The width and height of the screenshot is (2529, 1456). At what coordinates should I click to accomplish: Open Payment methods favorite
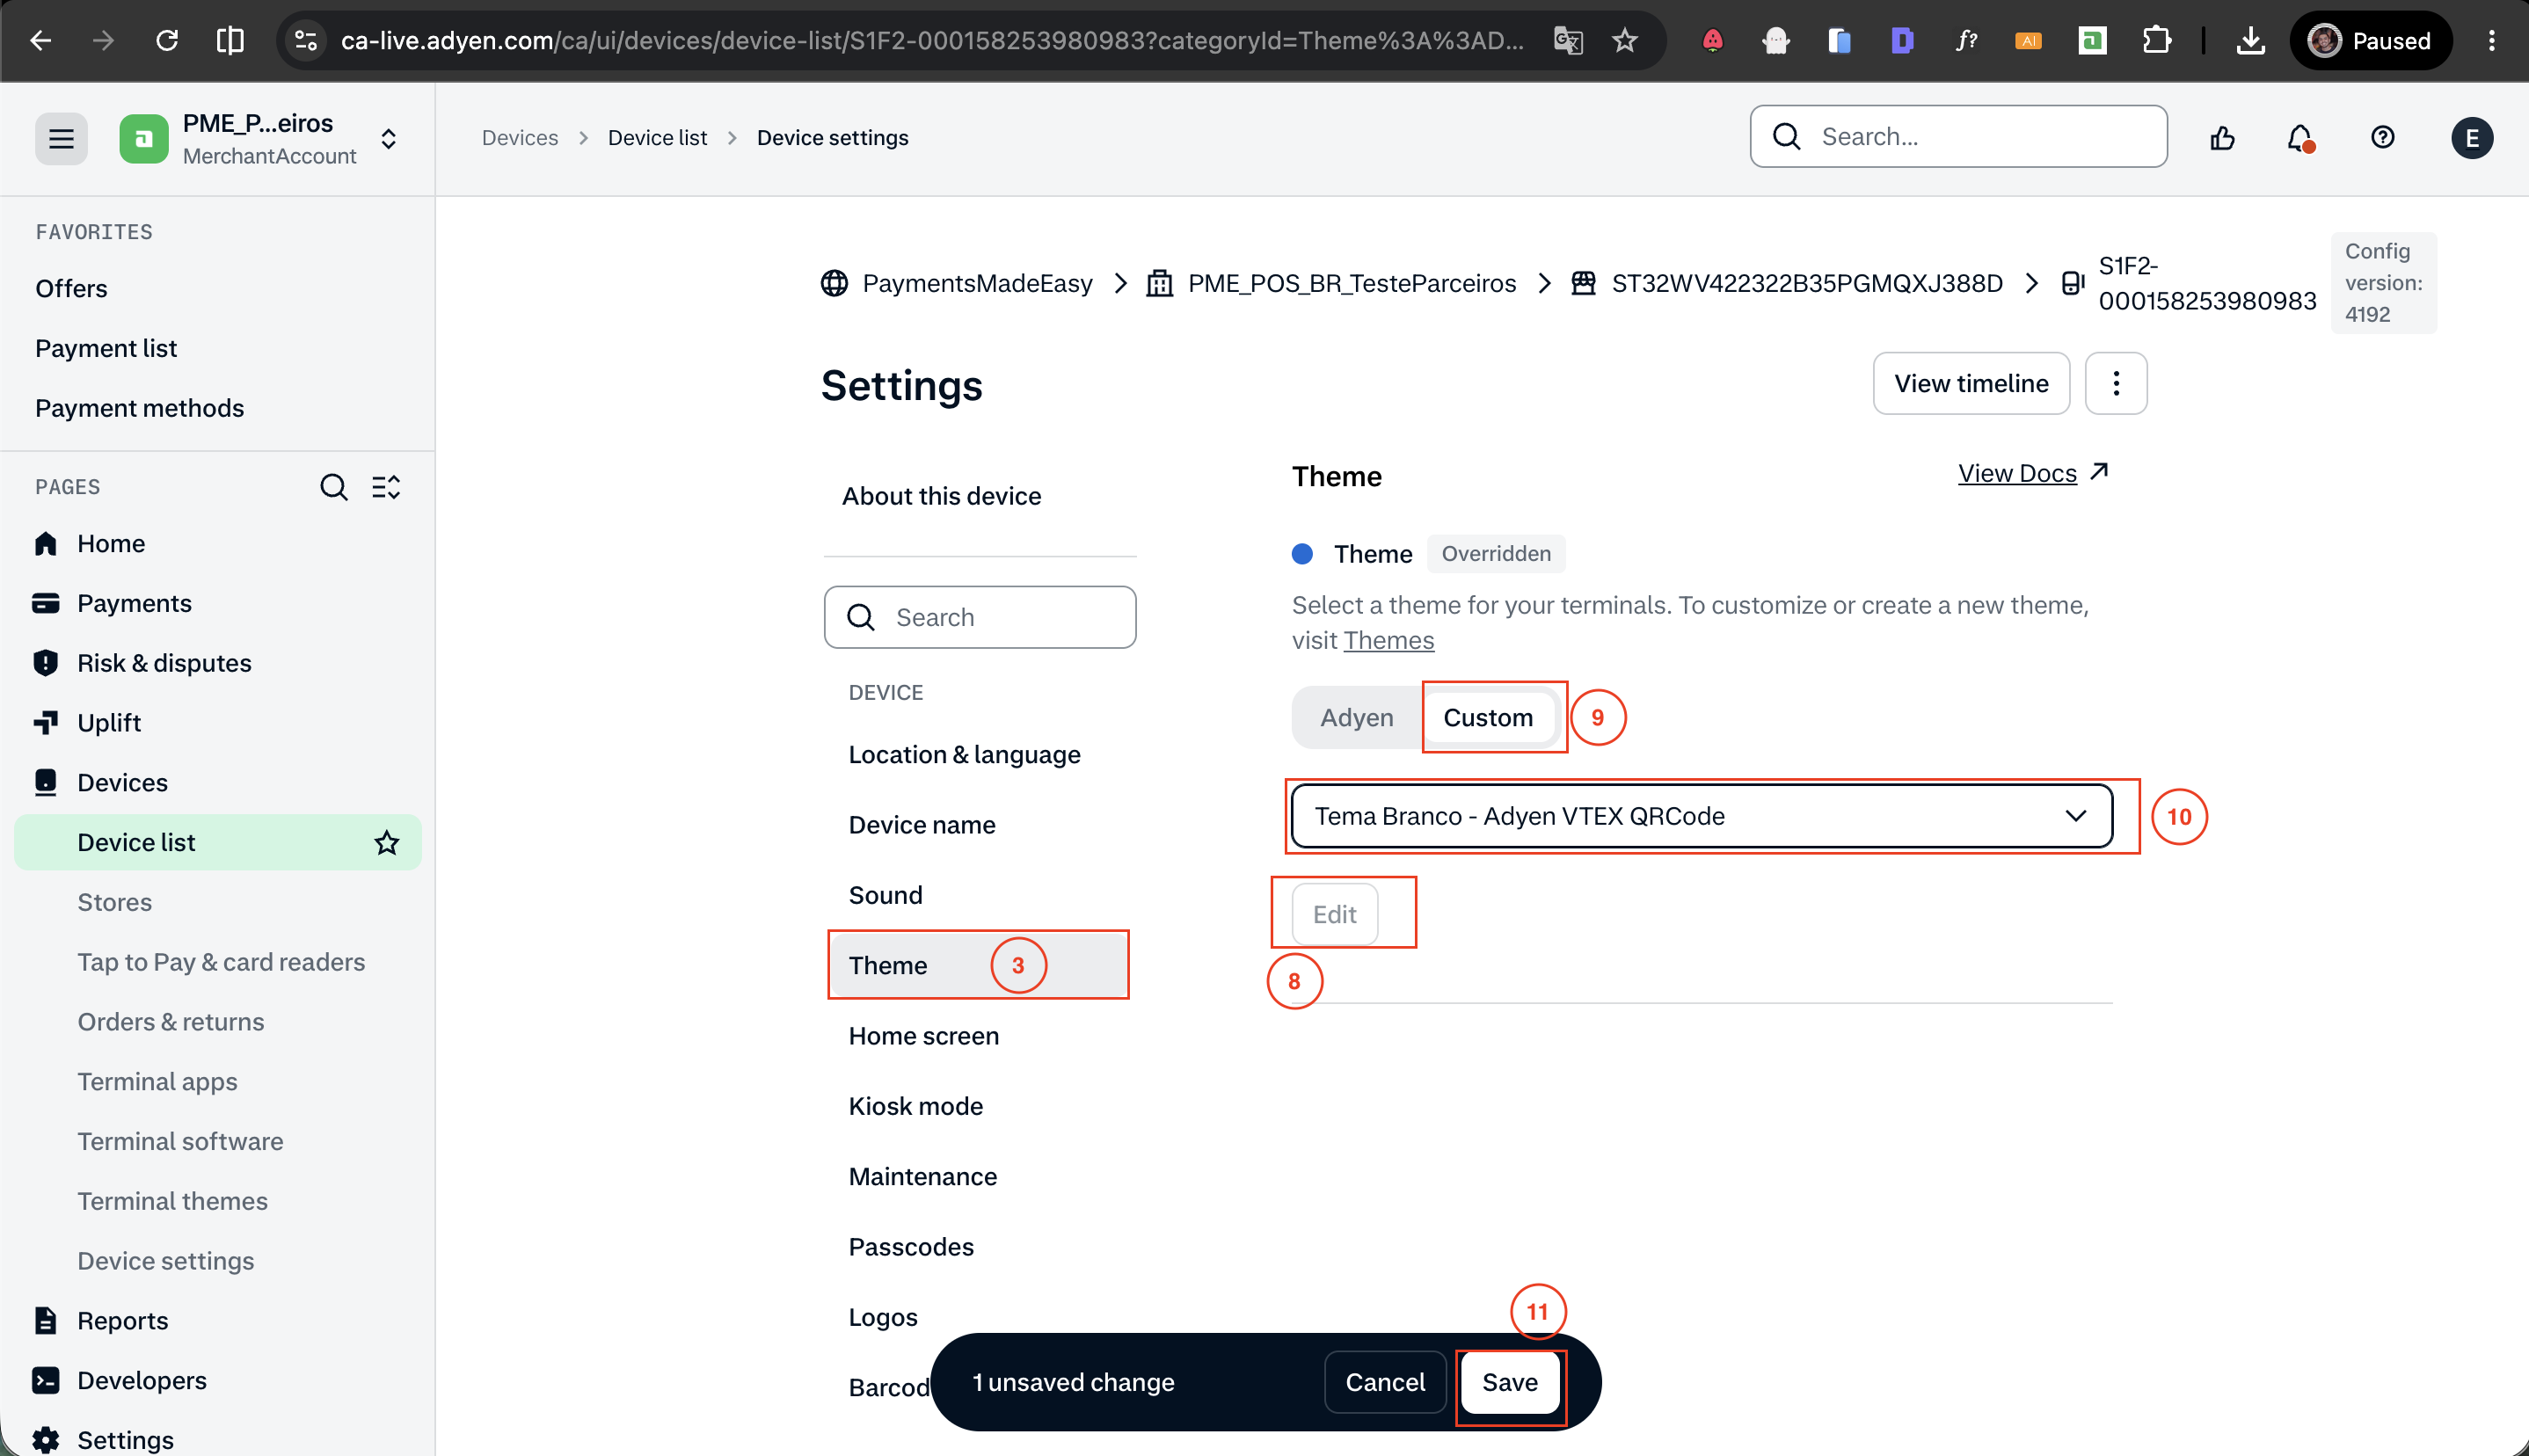click(139, 408)
